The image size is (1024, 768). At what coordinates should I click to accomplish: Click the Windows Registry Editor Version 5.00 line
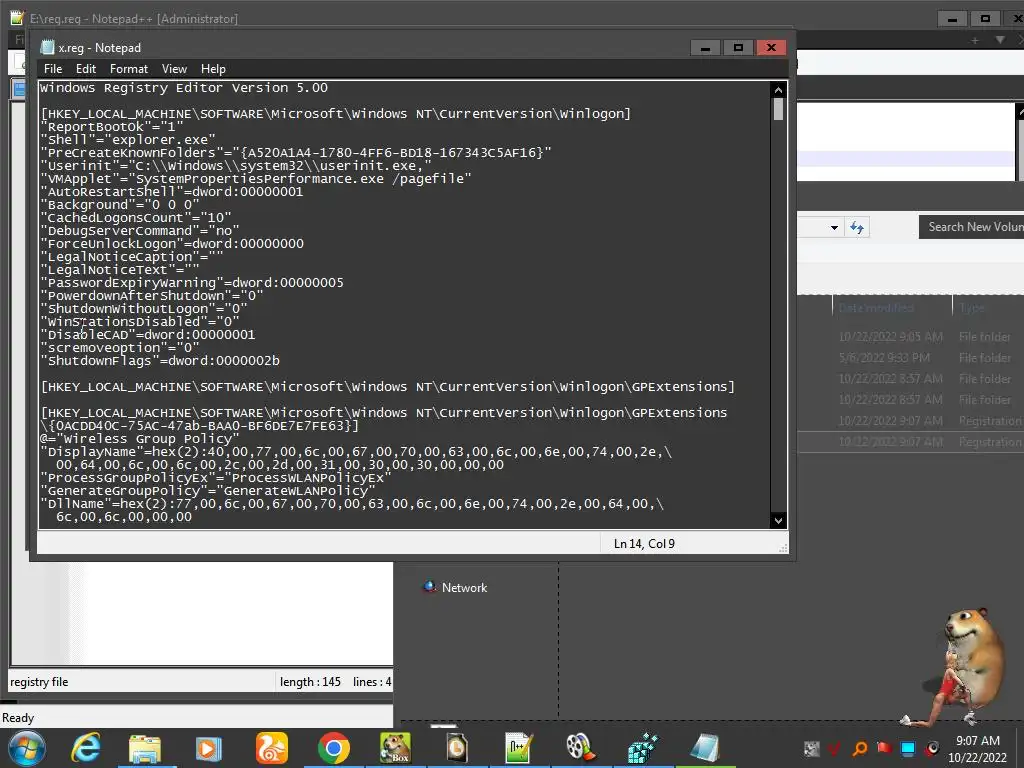click(184, 88)
